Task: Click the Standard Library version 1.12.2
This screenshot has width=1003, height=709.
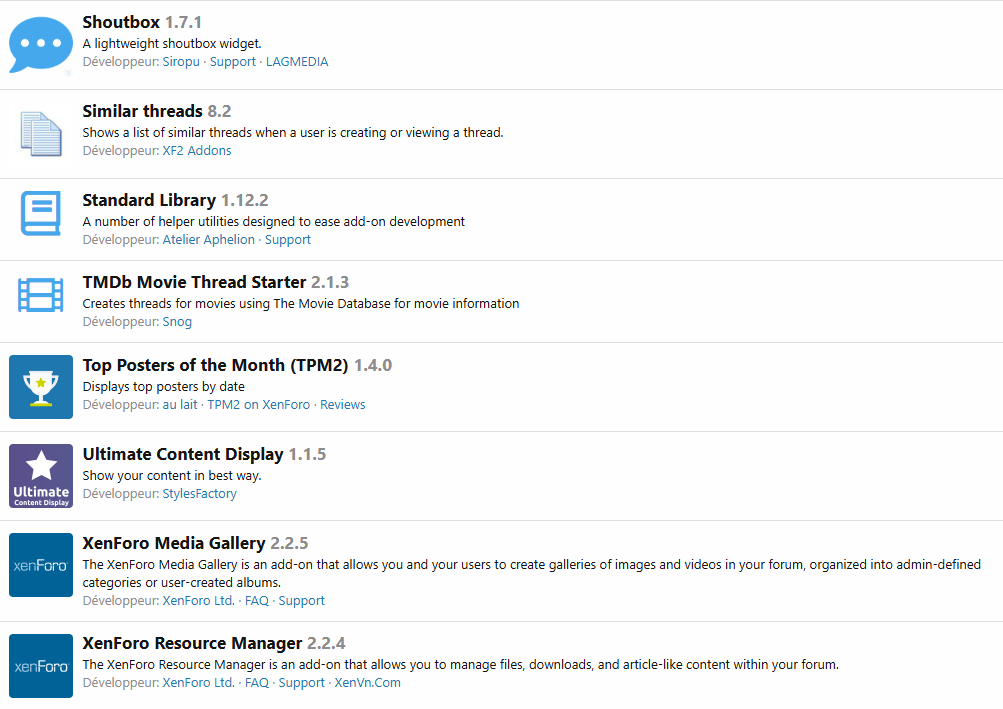Action: (245, 200)
